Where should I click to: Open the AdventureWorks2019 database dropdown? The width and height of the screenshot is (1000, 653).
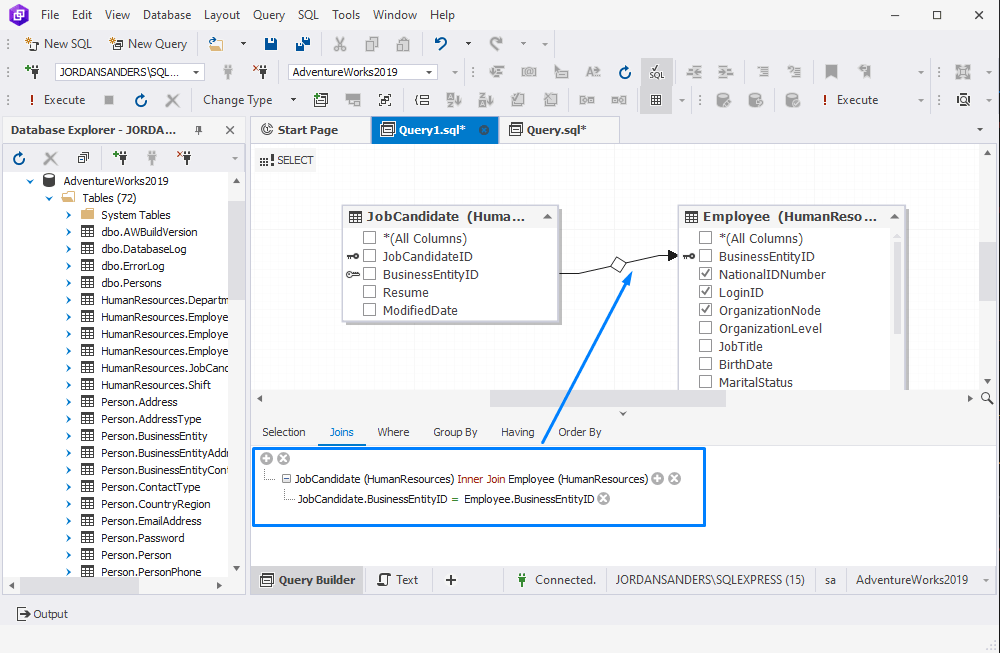[430, 72]
